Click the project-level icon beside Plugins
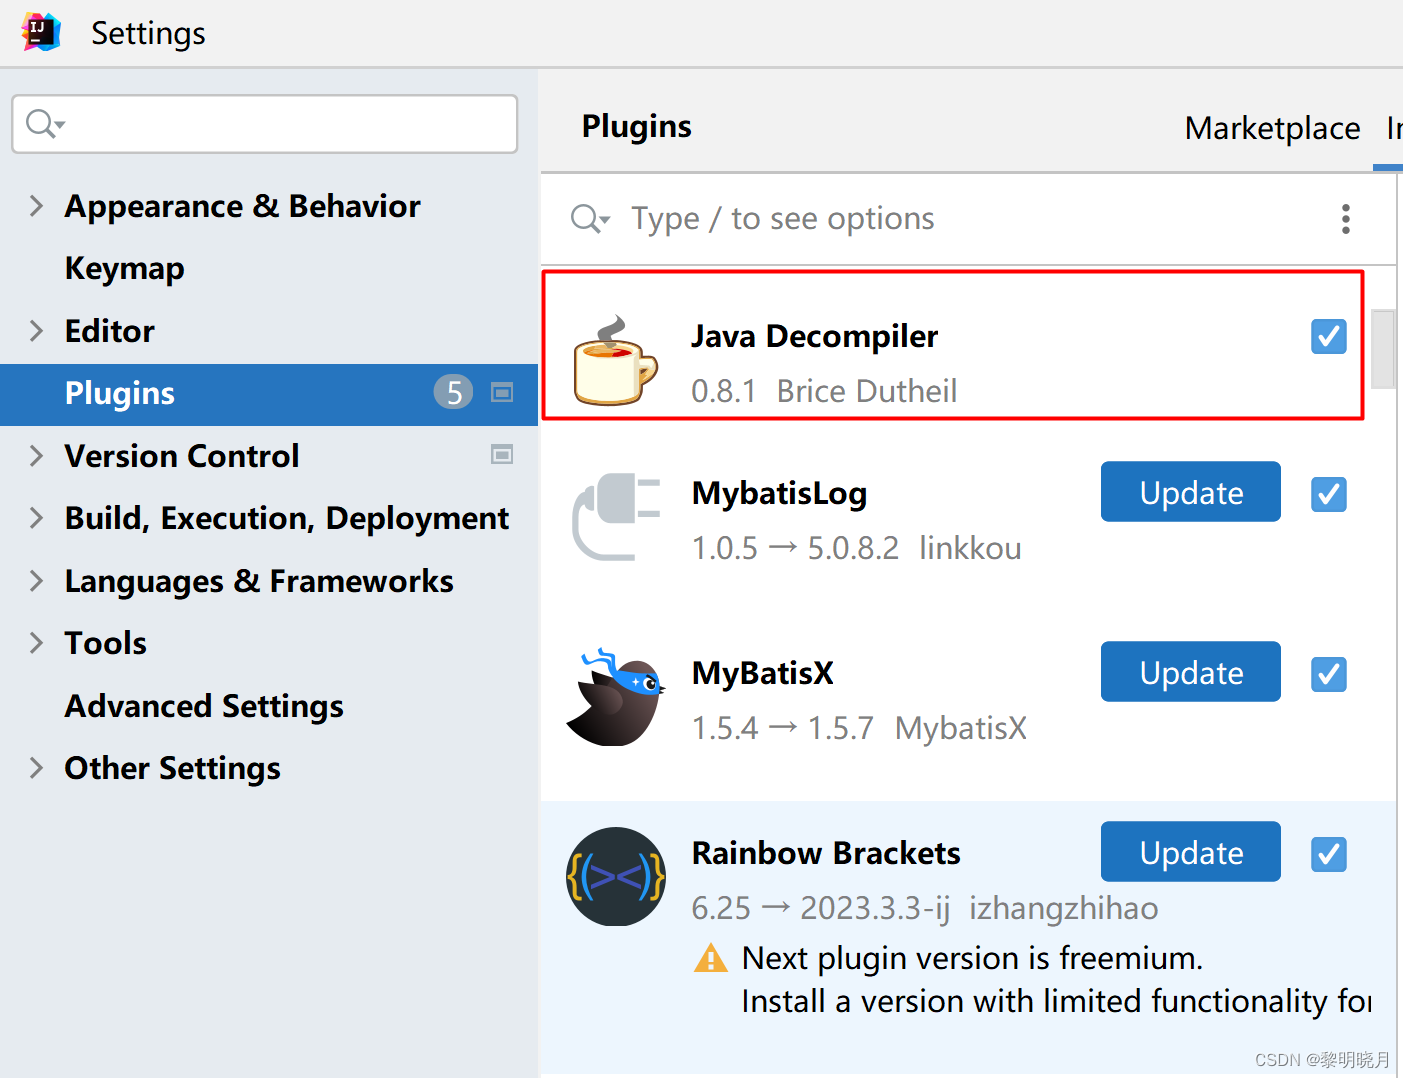The width and height of the screenshot is (1403, 1078). coord(502,393)
